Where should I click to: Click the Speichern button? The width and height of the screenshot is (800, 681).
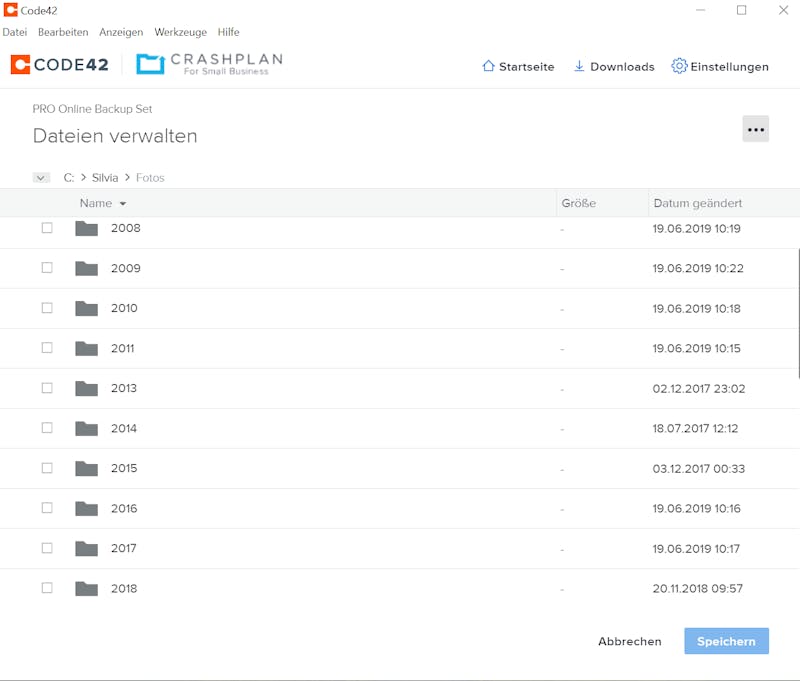(x=727, y=641)
